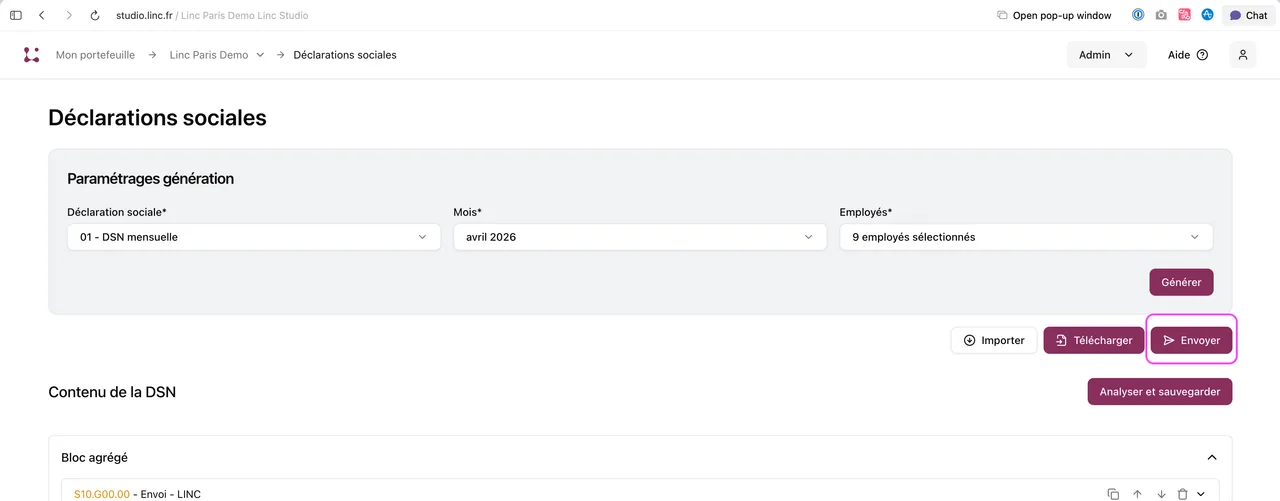Open Linc Paris Demo breadcrumb menu
The width and height of the screenshot is (1280, 501).
tap(217, 55)
